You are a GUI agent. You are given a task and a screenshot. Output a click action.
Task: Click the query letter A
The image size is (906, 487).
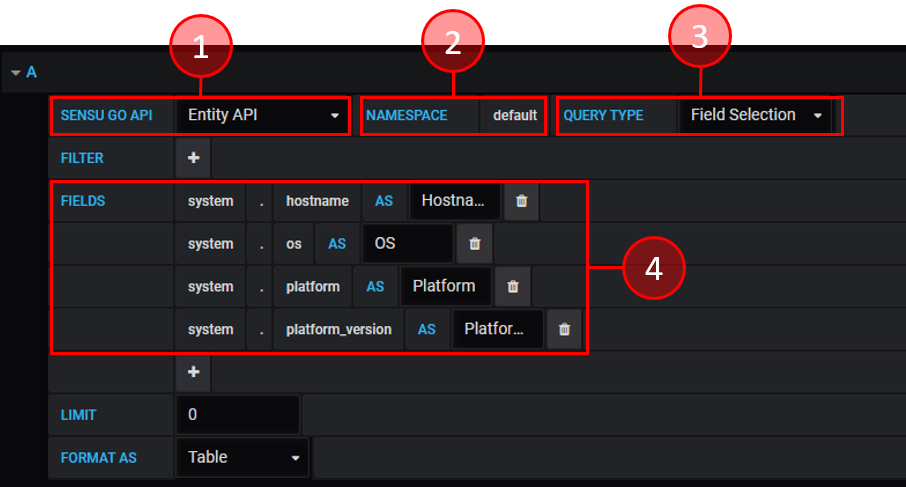(x=31, y=72)
